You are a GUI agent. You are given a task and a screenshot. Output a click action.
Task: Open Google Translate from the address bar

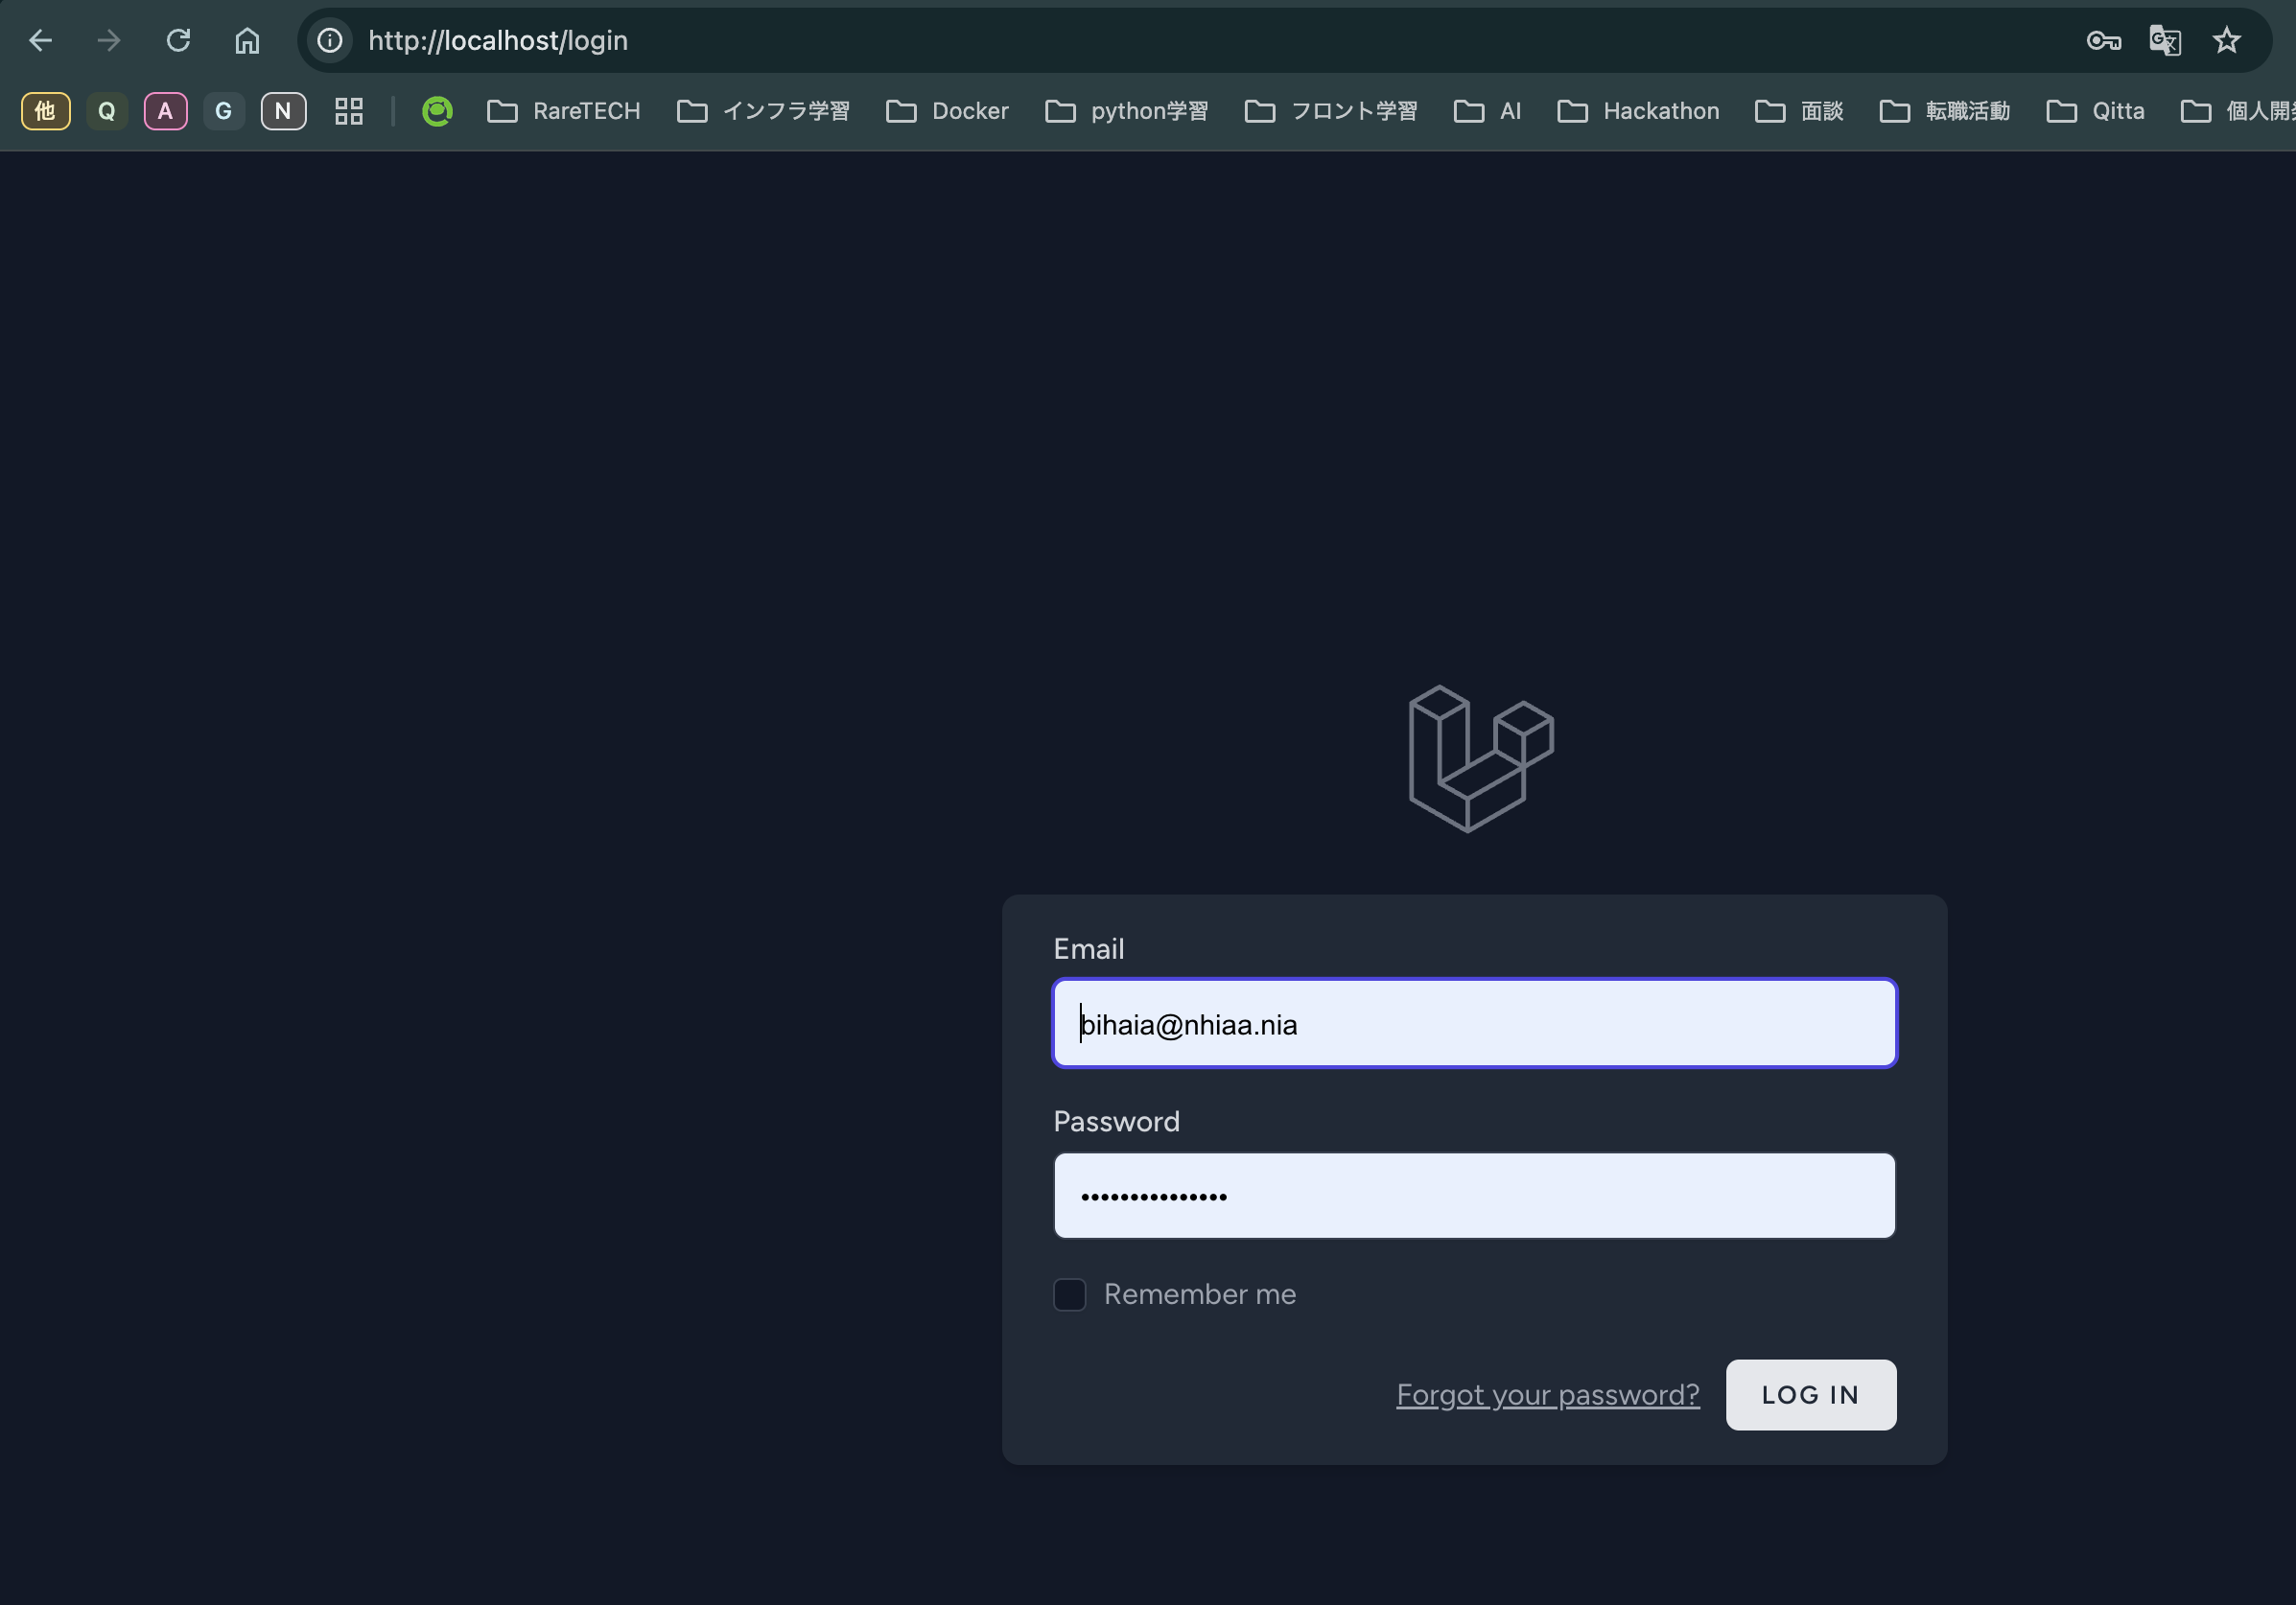coord(2166,40)
